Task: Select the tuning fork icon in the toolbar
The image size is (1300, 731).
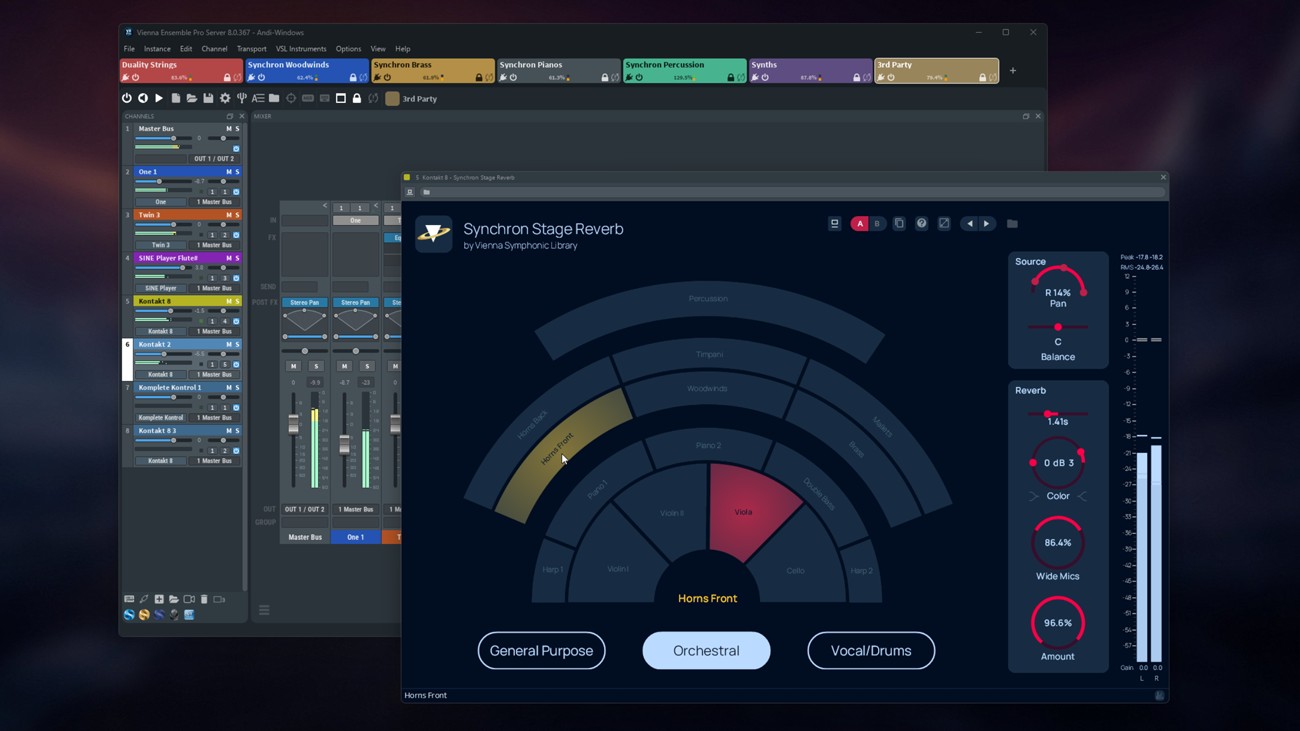Action: [240, 98]
